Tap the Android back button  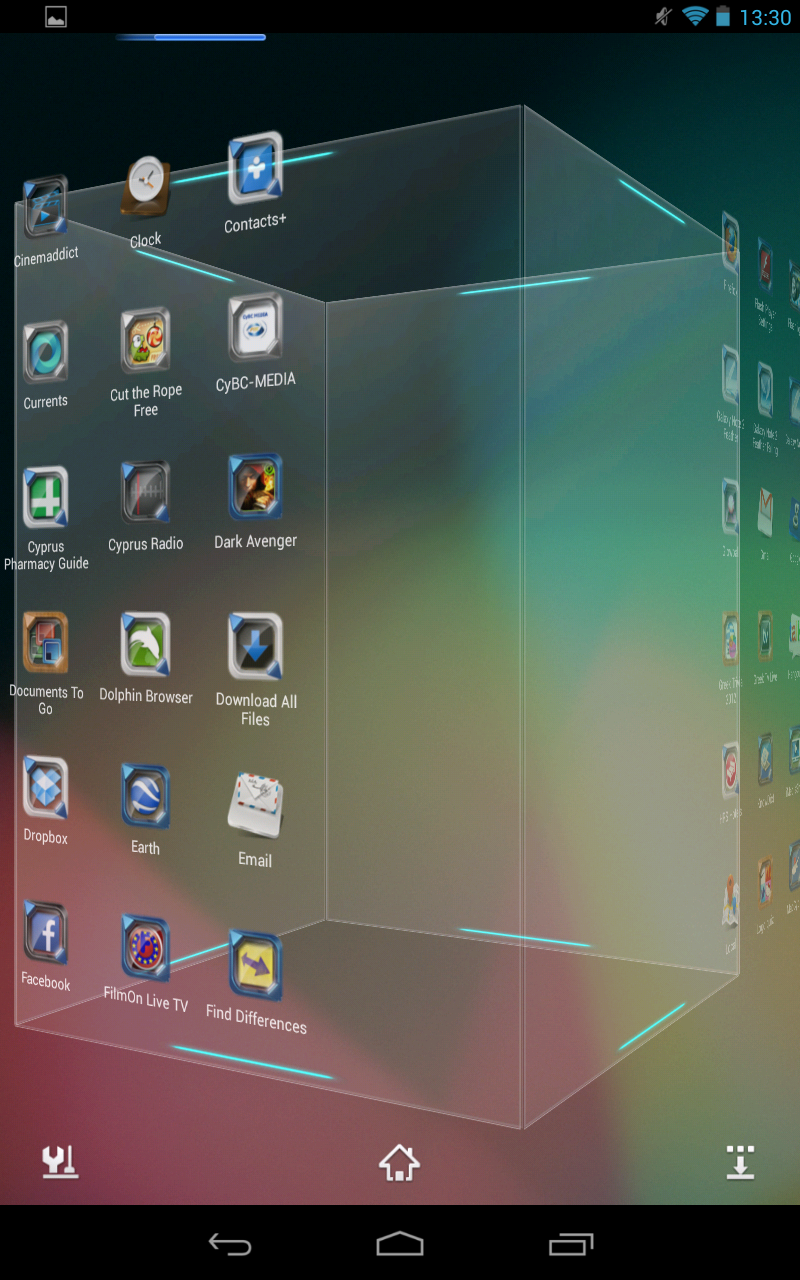[229, 1243]
